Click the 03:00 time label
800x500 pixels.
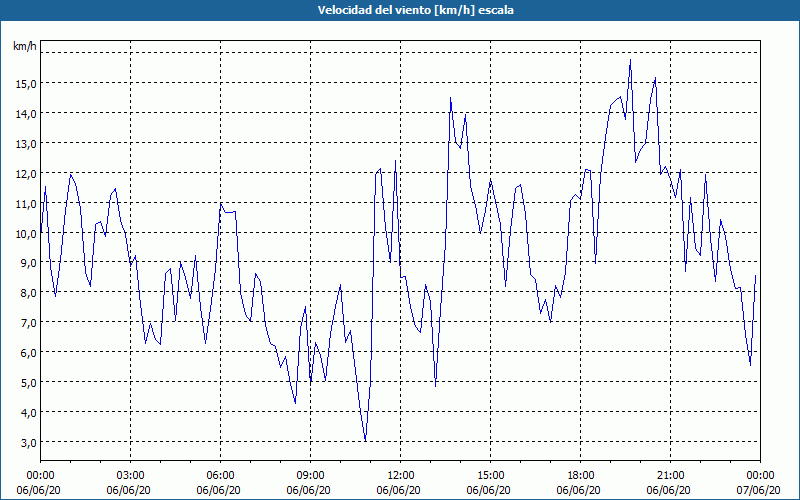[131, 476]
